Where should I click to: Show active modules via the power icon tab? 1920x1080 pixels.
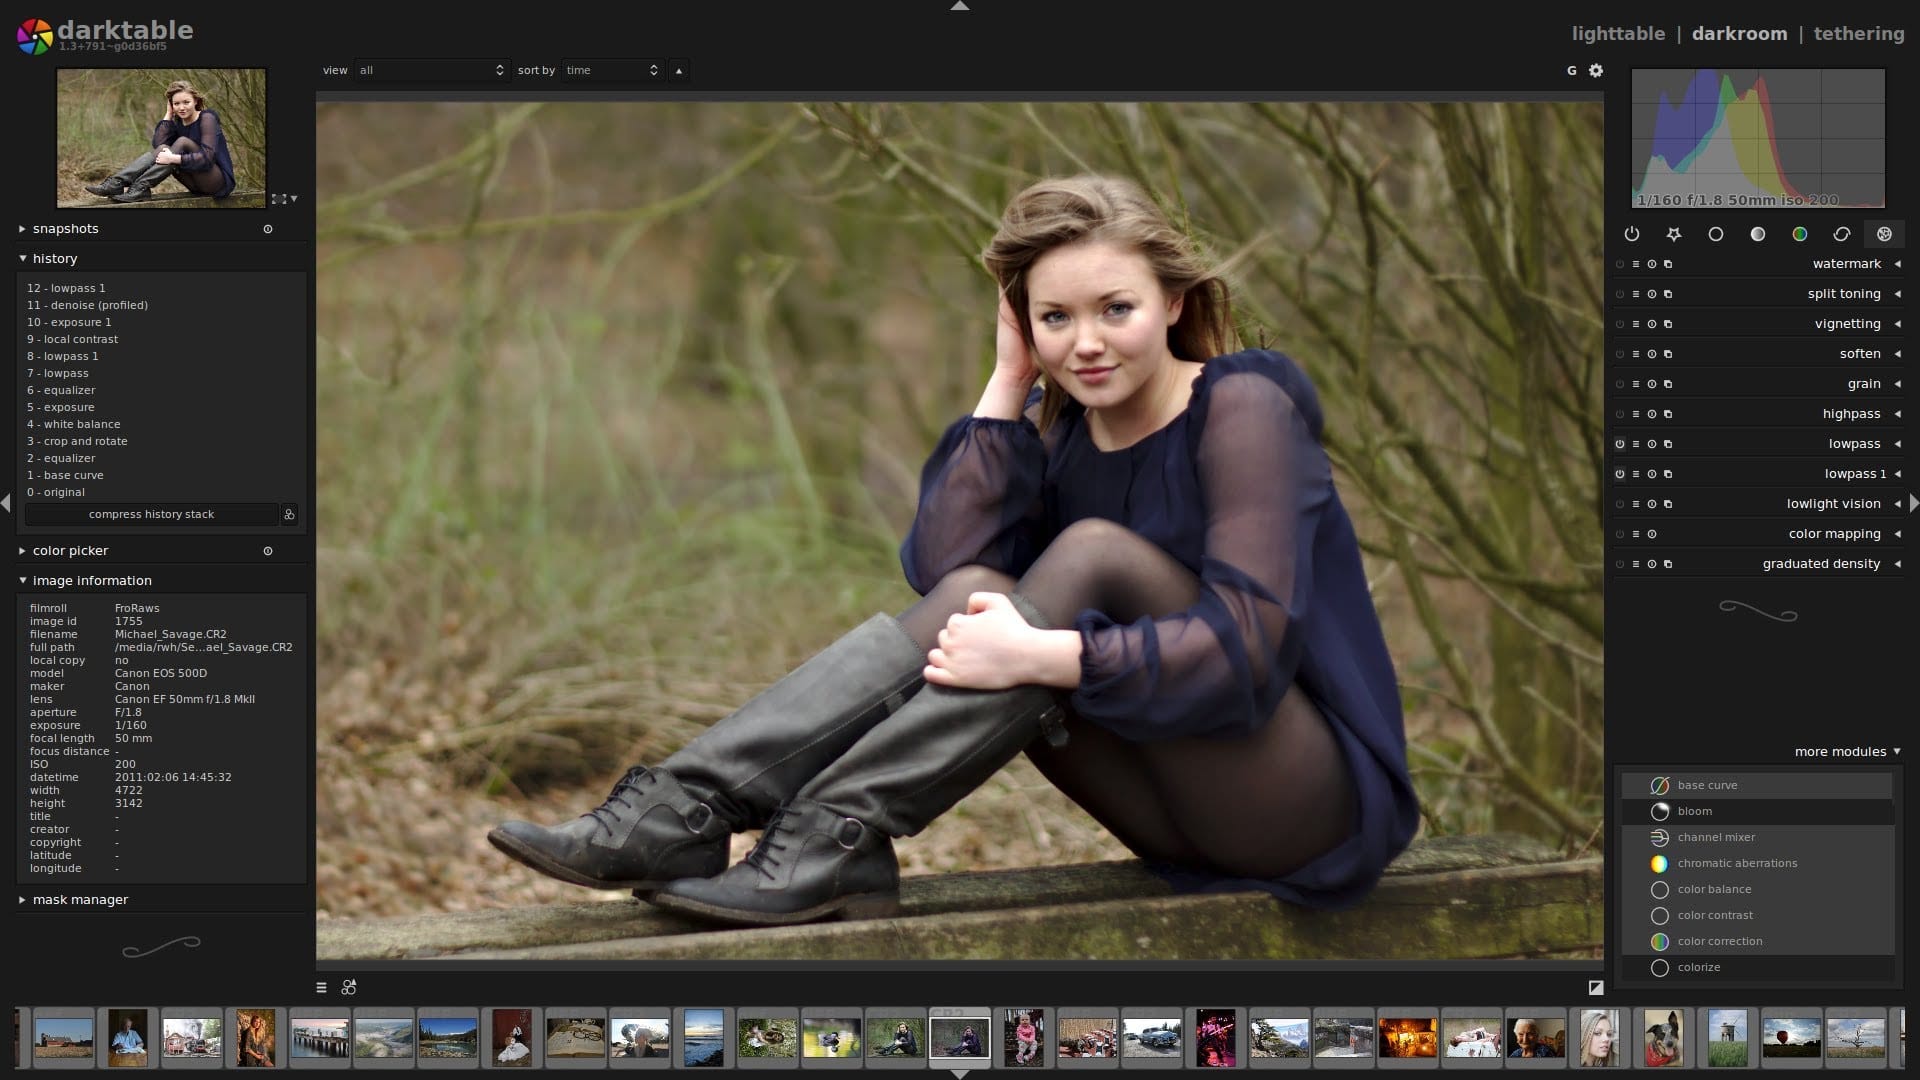(x=1632, y=234)
